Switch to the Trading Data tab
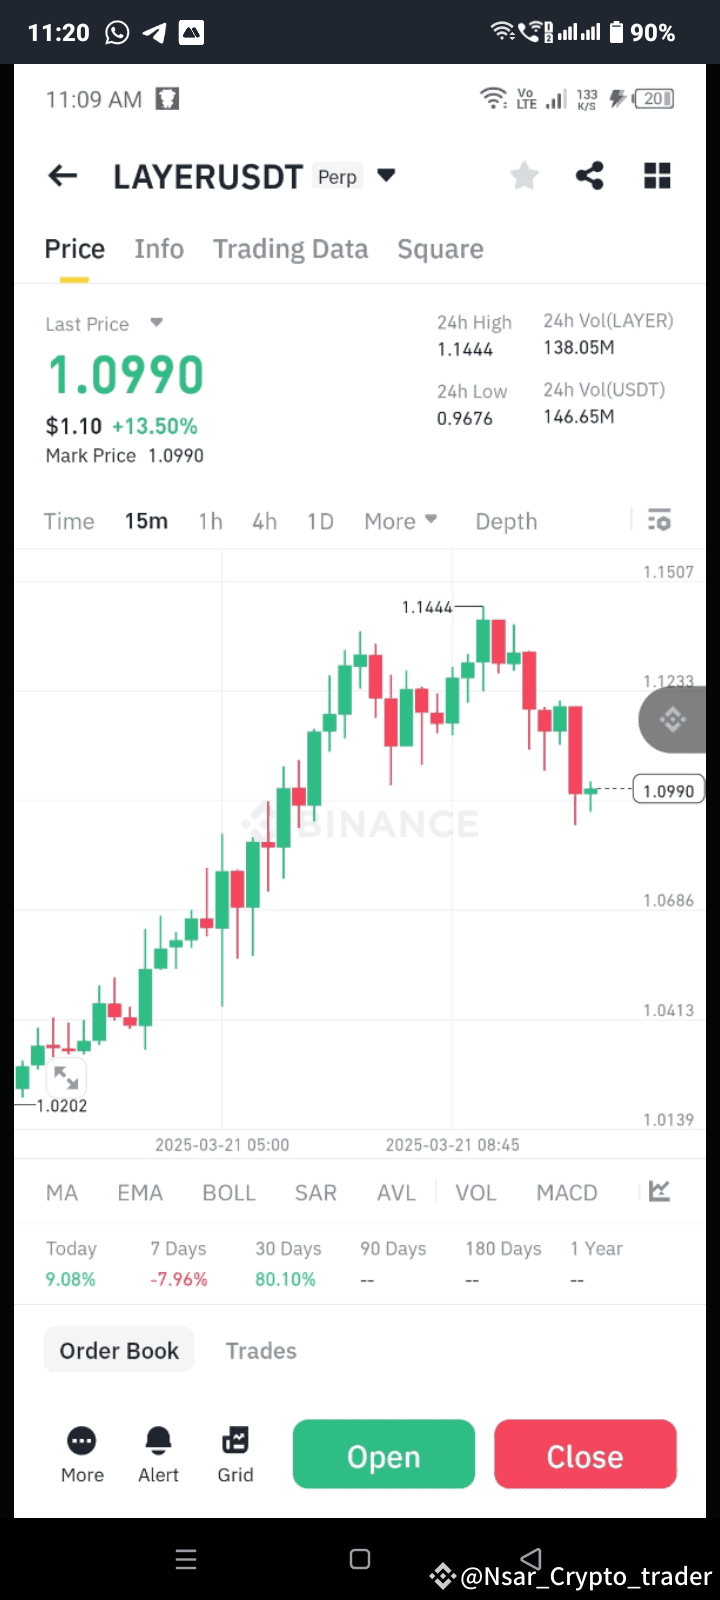Image resolution: width=720 pixels, height=1600 pixels. coord(290,248)
